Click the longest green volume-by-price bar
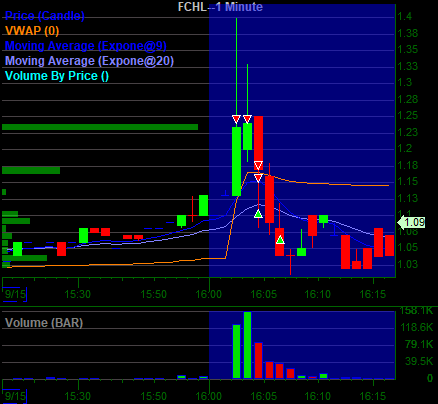438x404 pixels. point(100,127)
